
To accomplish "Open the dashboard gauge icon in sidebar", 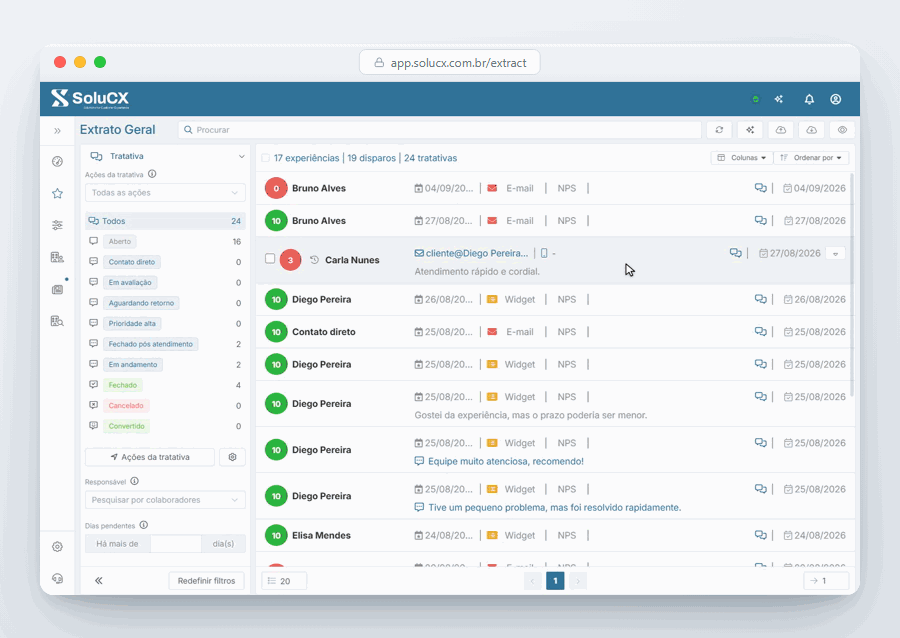I will (57, 161).
